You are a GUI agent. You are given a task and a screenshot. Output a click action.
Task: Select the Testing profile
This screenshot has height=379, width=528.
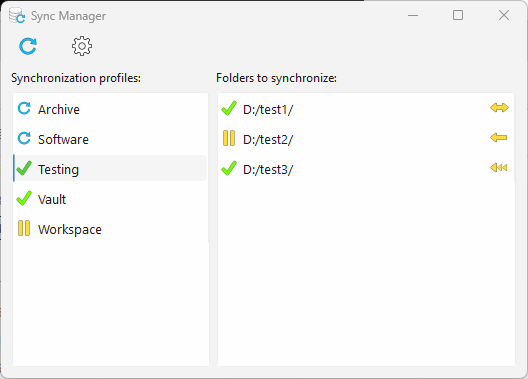tap(110, 169)
